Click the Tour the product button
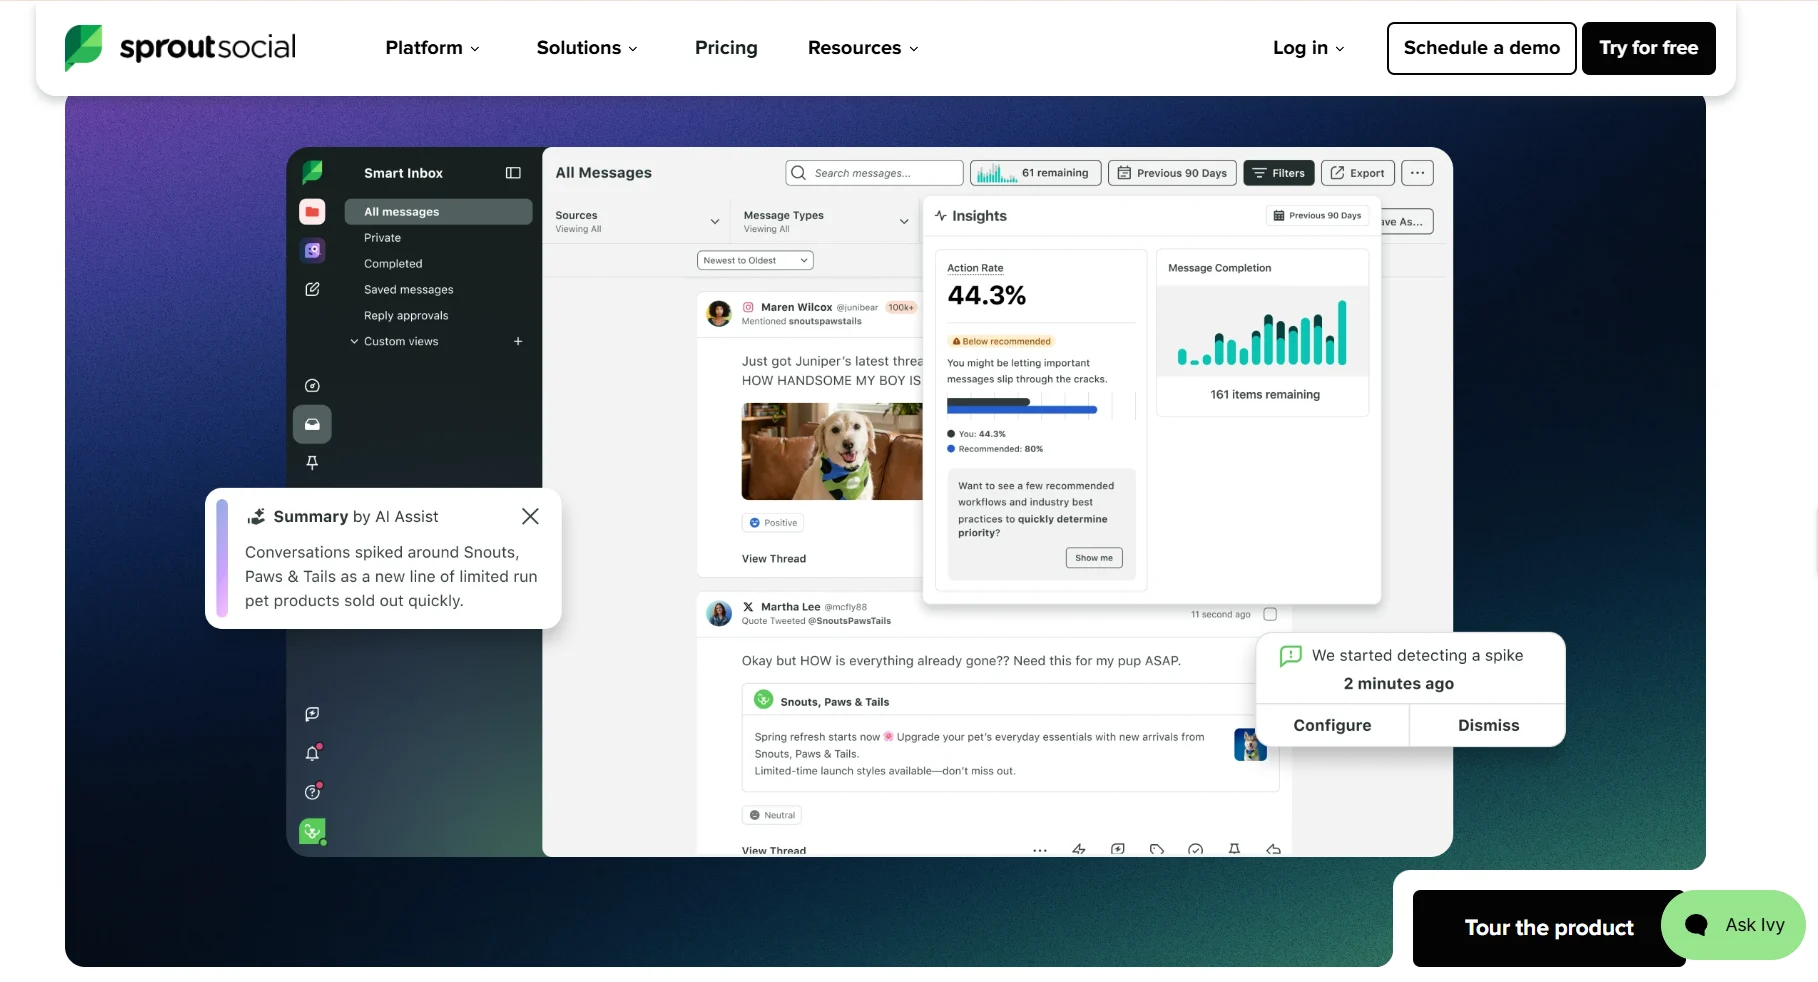The height and width of the screenshot is (982, 1818). pyautogui.click(x=1548, y=928)
